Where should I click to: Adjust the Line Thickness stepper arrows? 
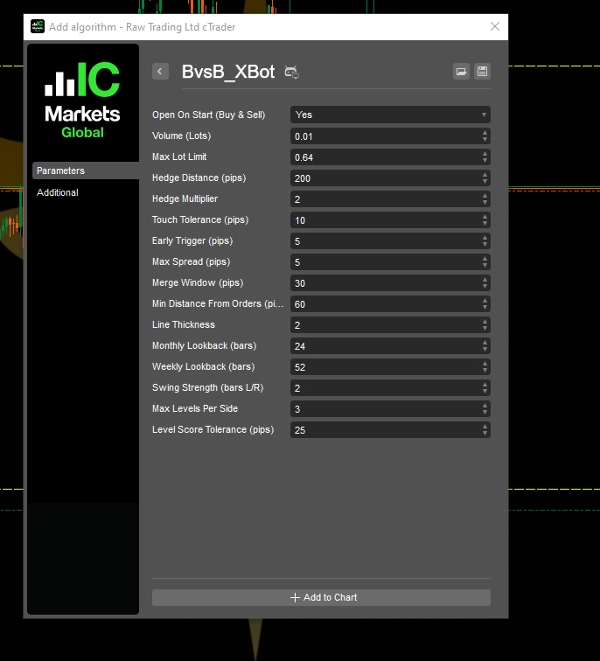tap(485, 325)
